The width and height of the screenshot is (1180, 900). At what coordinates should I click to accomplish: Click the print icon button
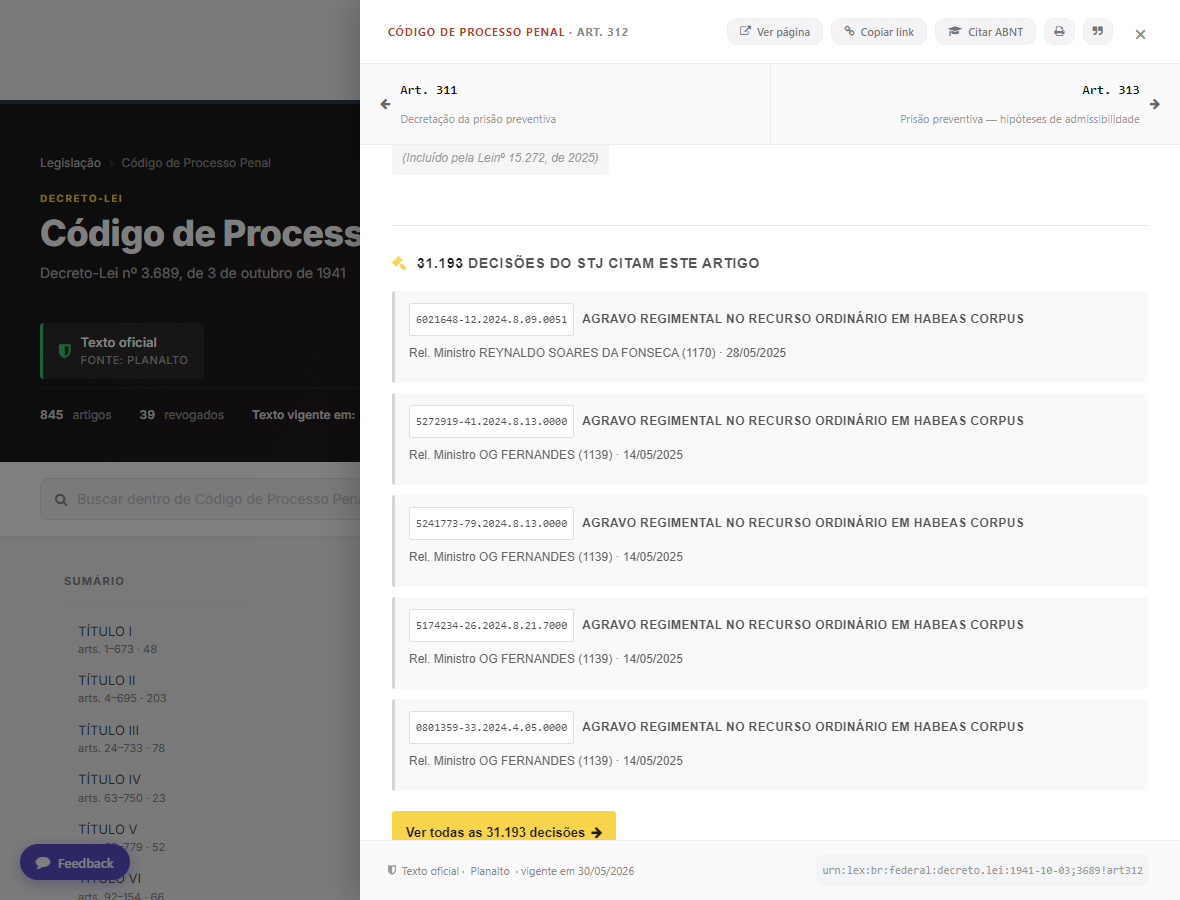[x=1059, y=32]
